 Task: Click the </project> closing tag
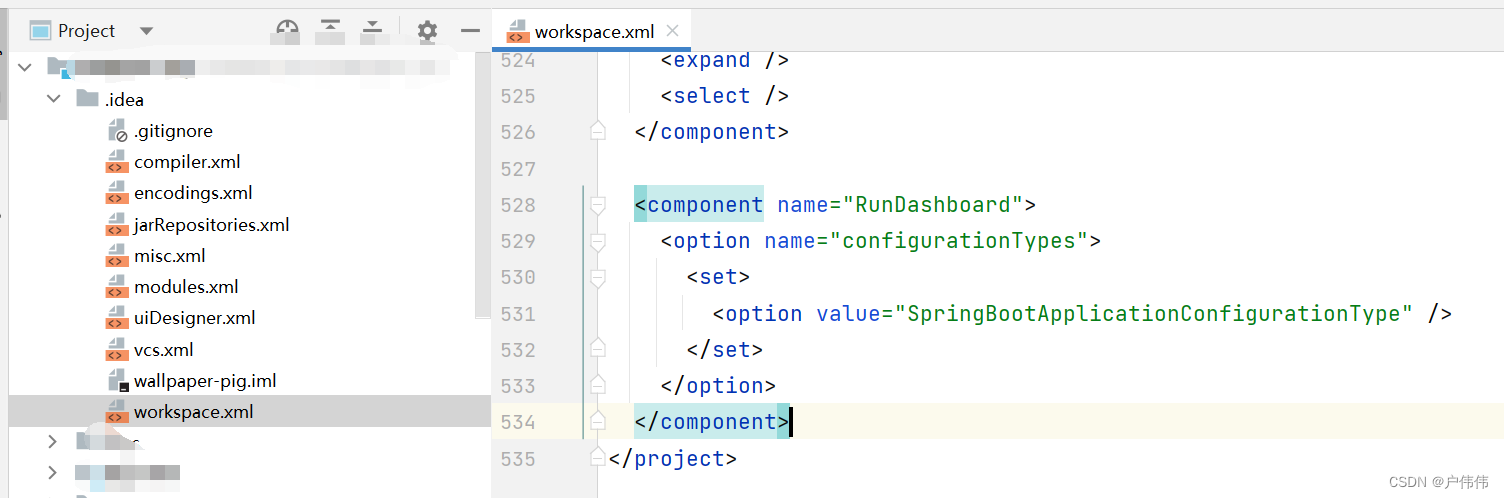tap(672, 458)
